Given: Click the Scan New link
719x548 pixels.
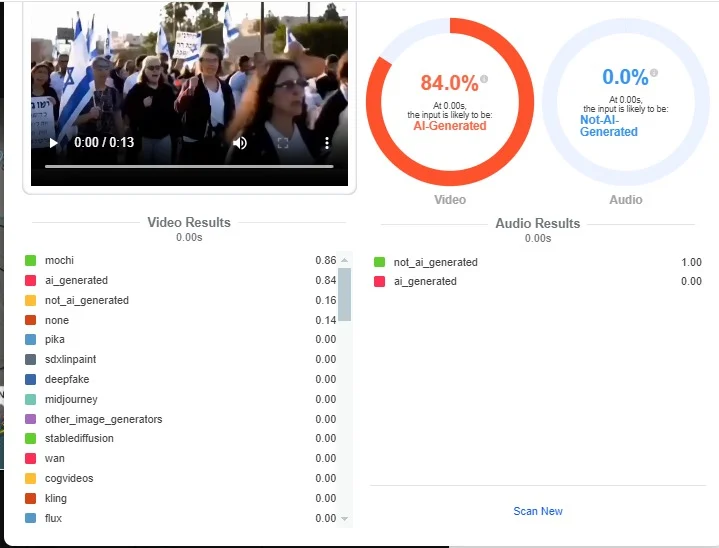Looking at the screenshot, I should tap(538, 511).
